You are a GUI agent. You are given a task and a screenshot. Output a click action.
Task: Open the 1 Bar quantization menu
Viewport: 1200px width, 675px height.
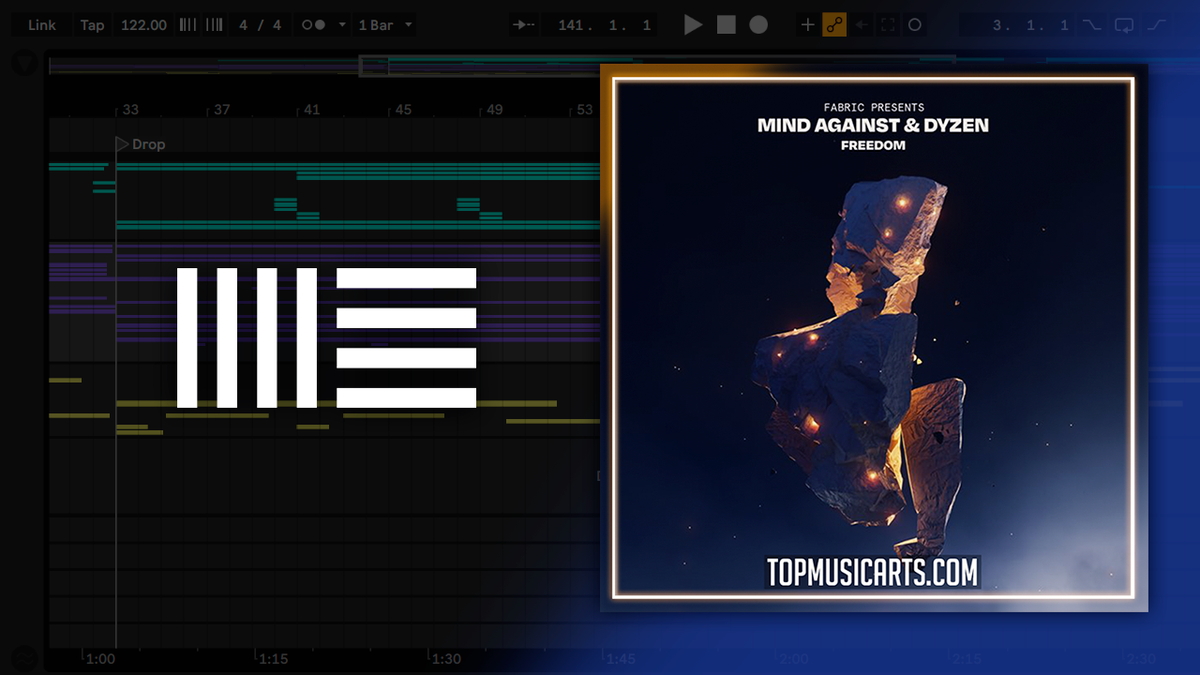click(x=385, y=25)
